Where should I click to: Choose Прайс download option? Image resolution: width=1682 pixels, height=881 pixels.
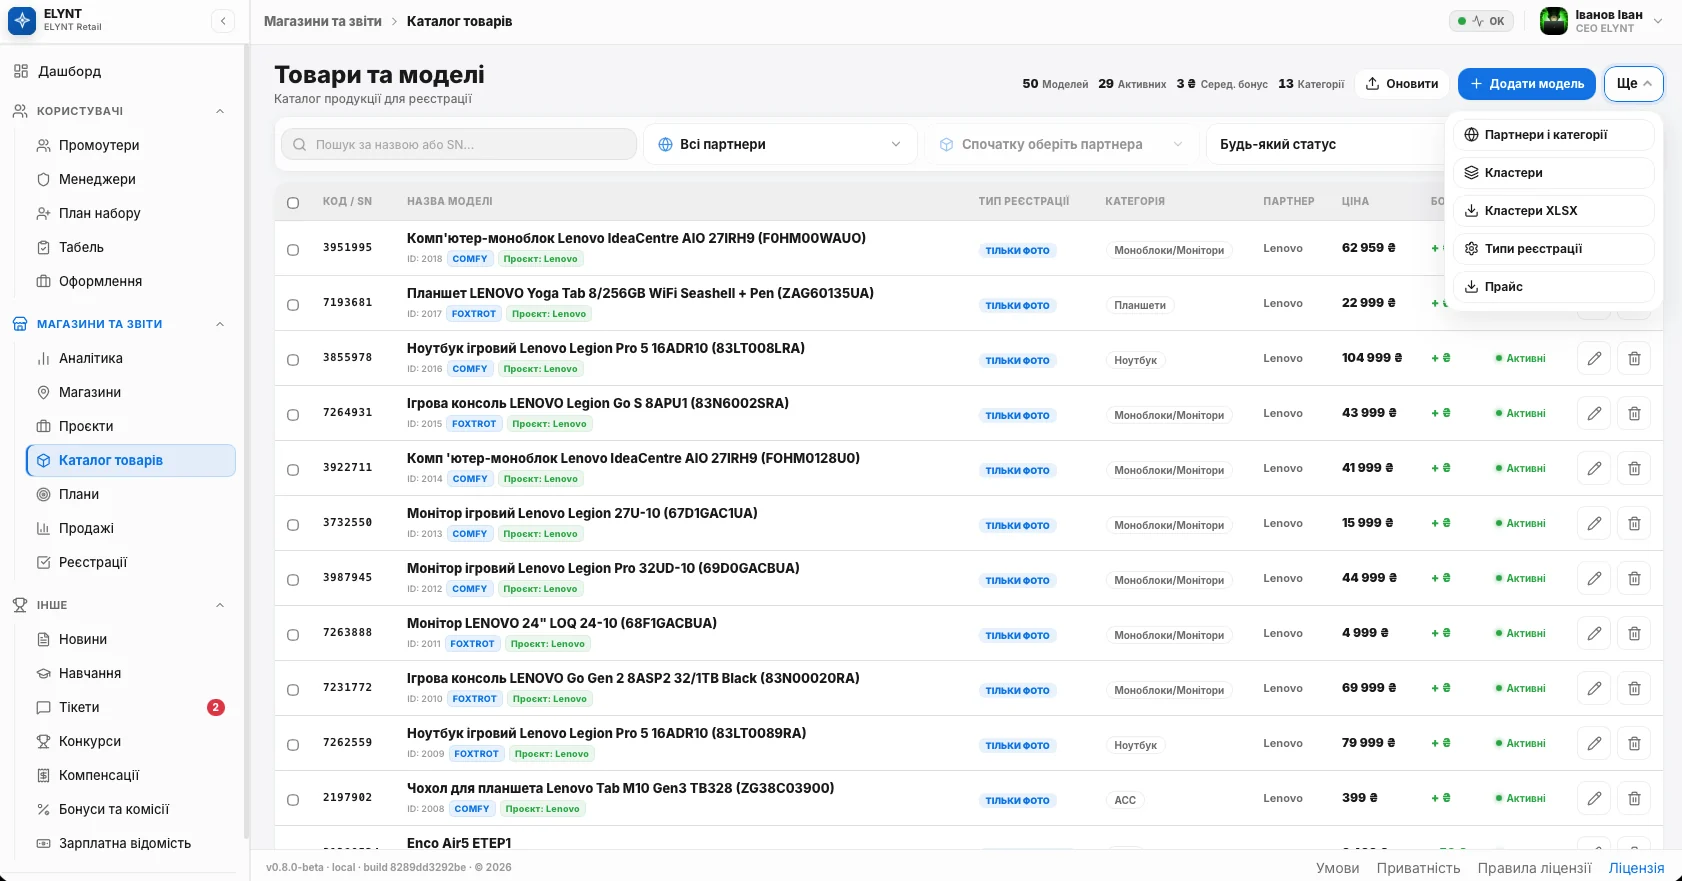pos(1553,287)
